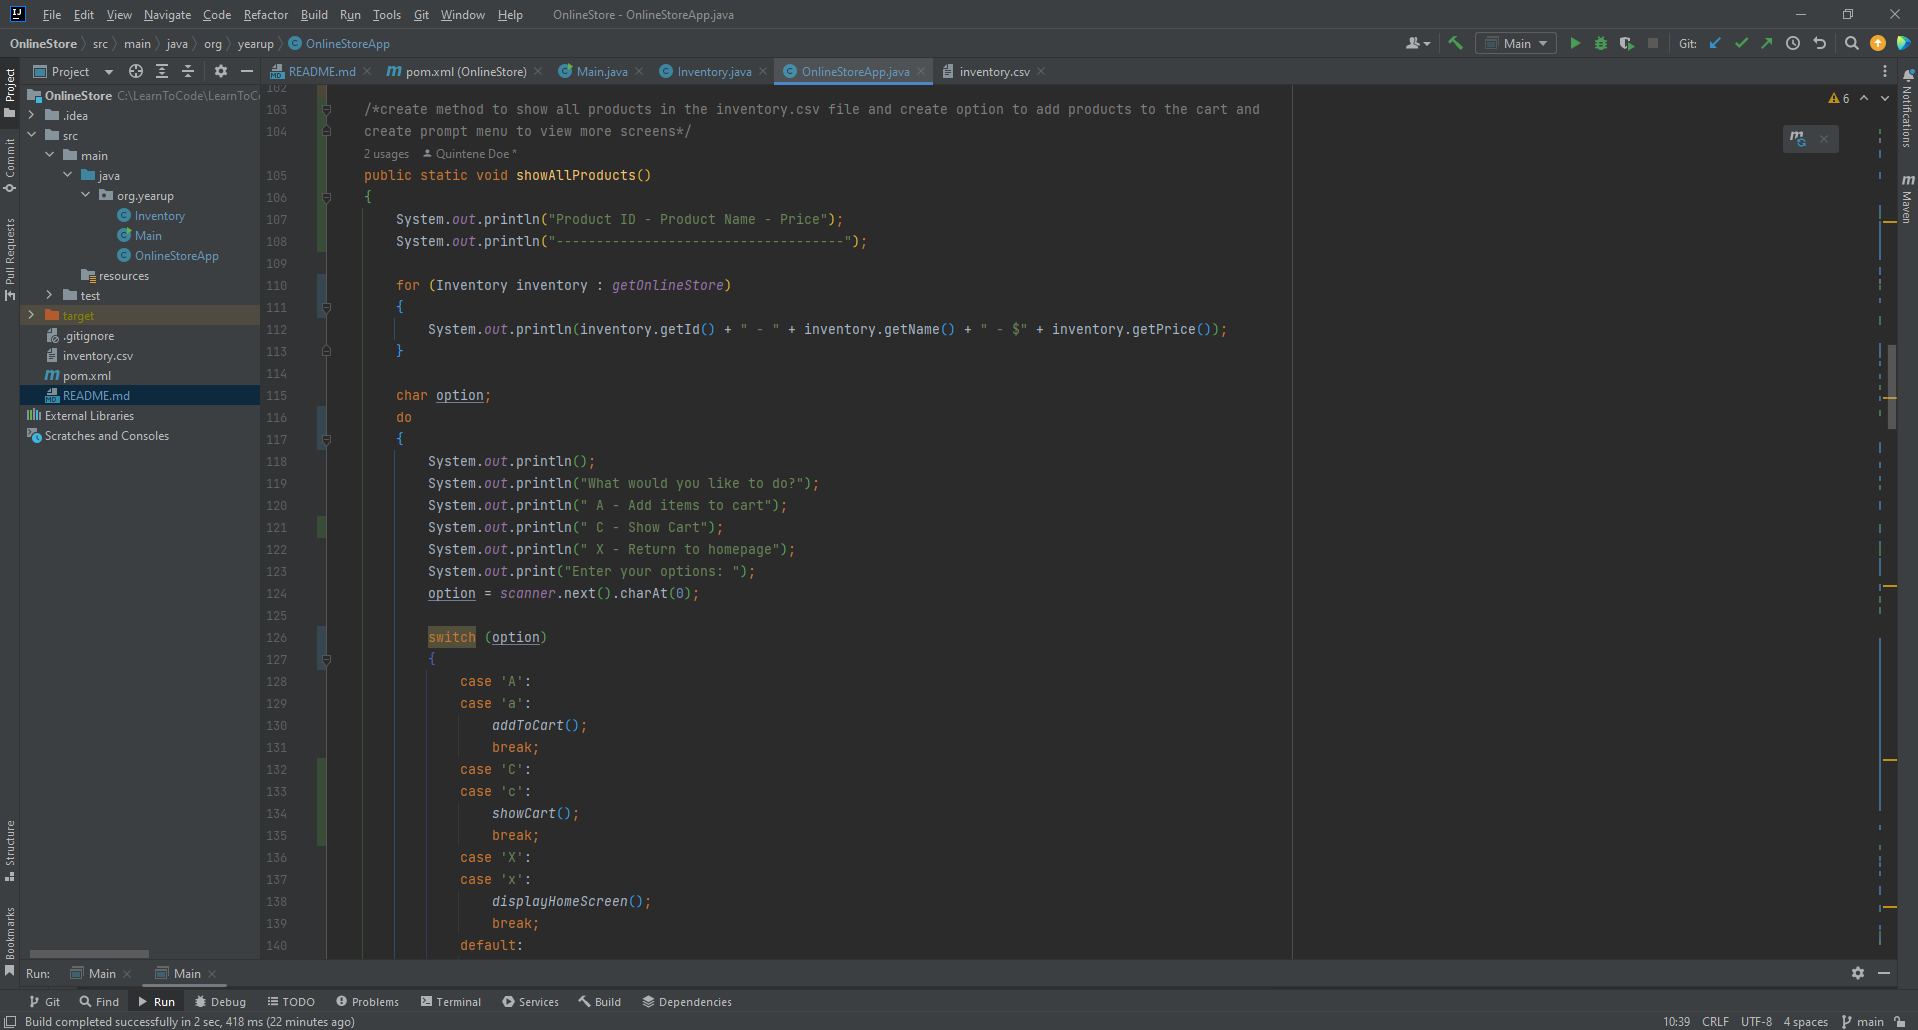Open Main run configuration dropdown
Image resolution: width=1918 pixels, height=1030 pixels.
(1516, 43)
